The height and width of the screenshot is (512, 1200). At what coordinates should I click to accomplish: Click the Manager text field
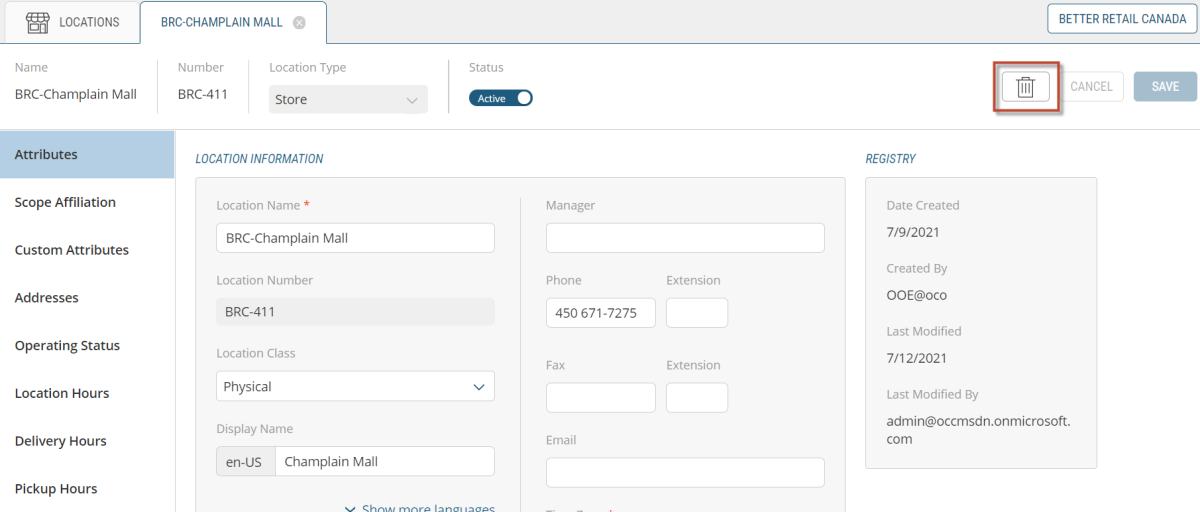[x=685, y=238]
